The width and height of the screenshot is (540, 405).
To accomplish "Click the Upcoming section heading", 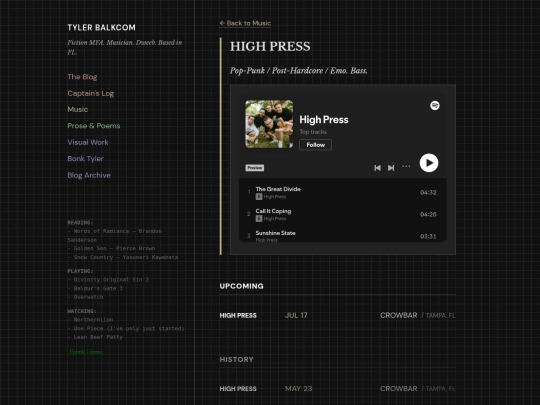I will (241, 286).
